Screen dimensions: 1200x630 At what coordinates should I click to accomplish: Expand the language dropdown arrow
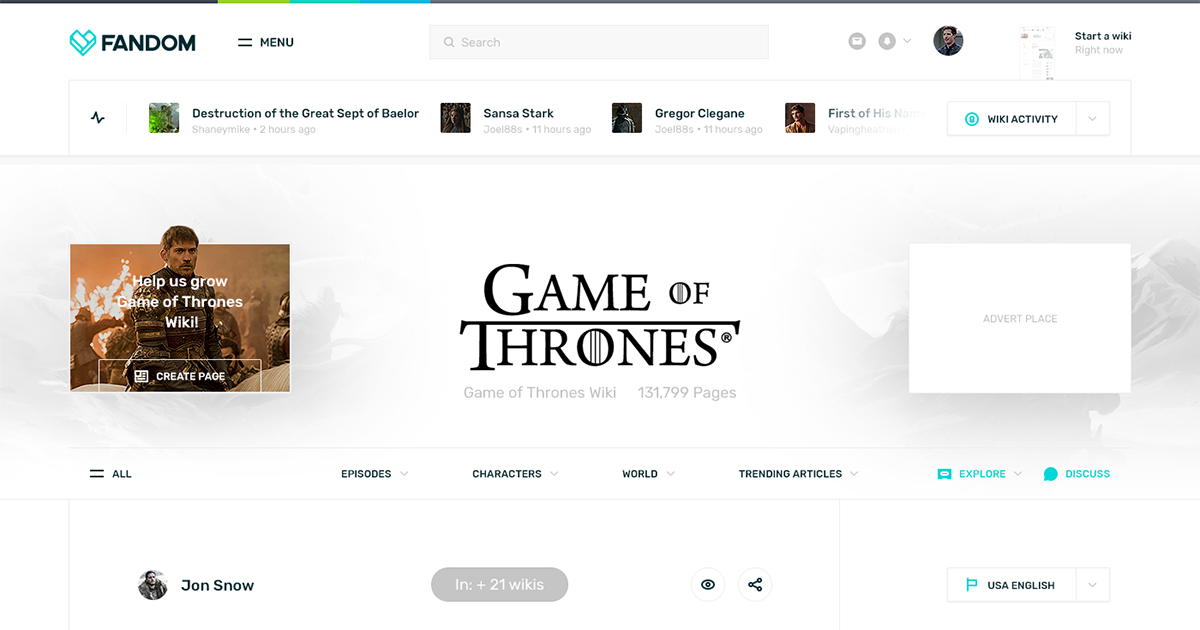pyautogui.click(x=1093, y=585)
